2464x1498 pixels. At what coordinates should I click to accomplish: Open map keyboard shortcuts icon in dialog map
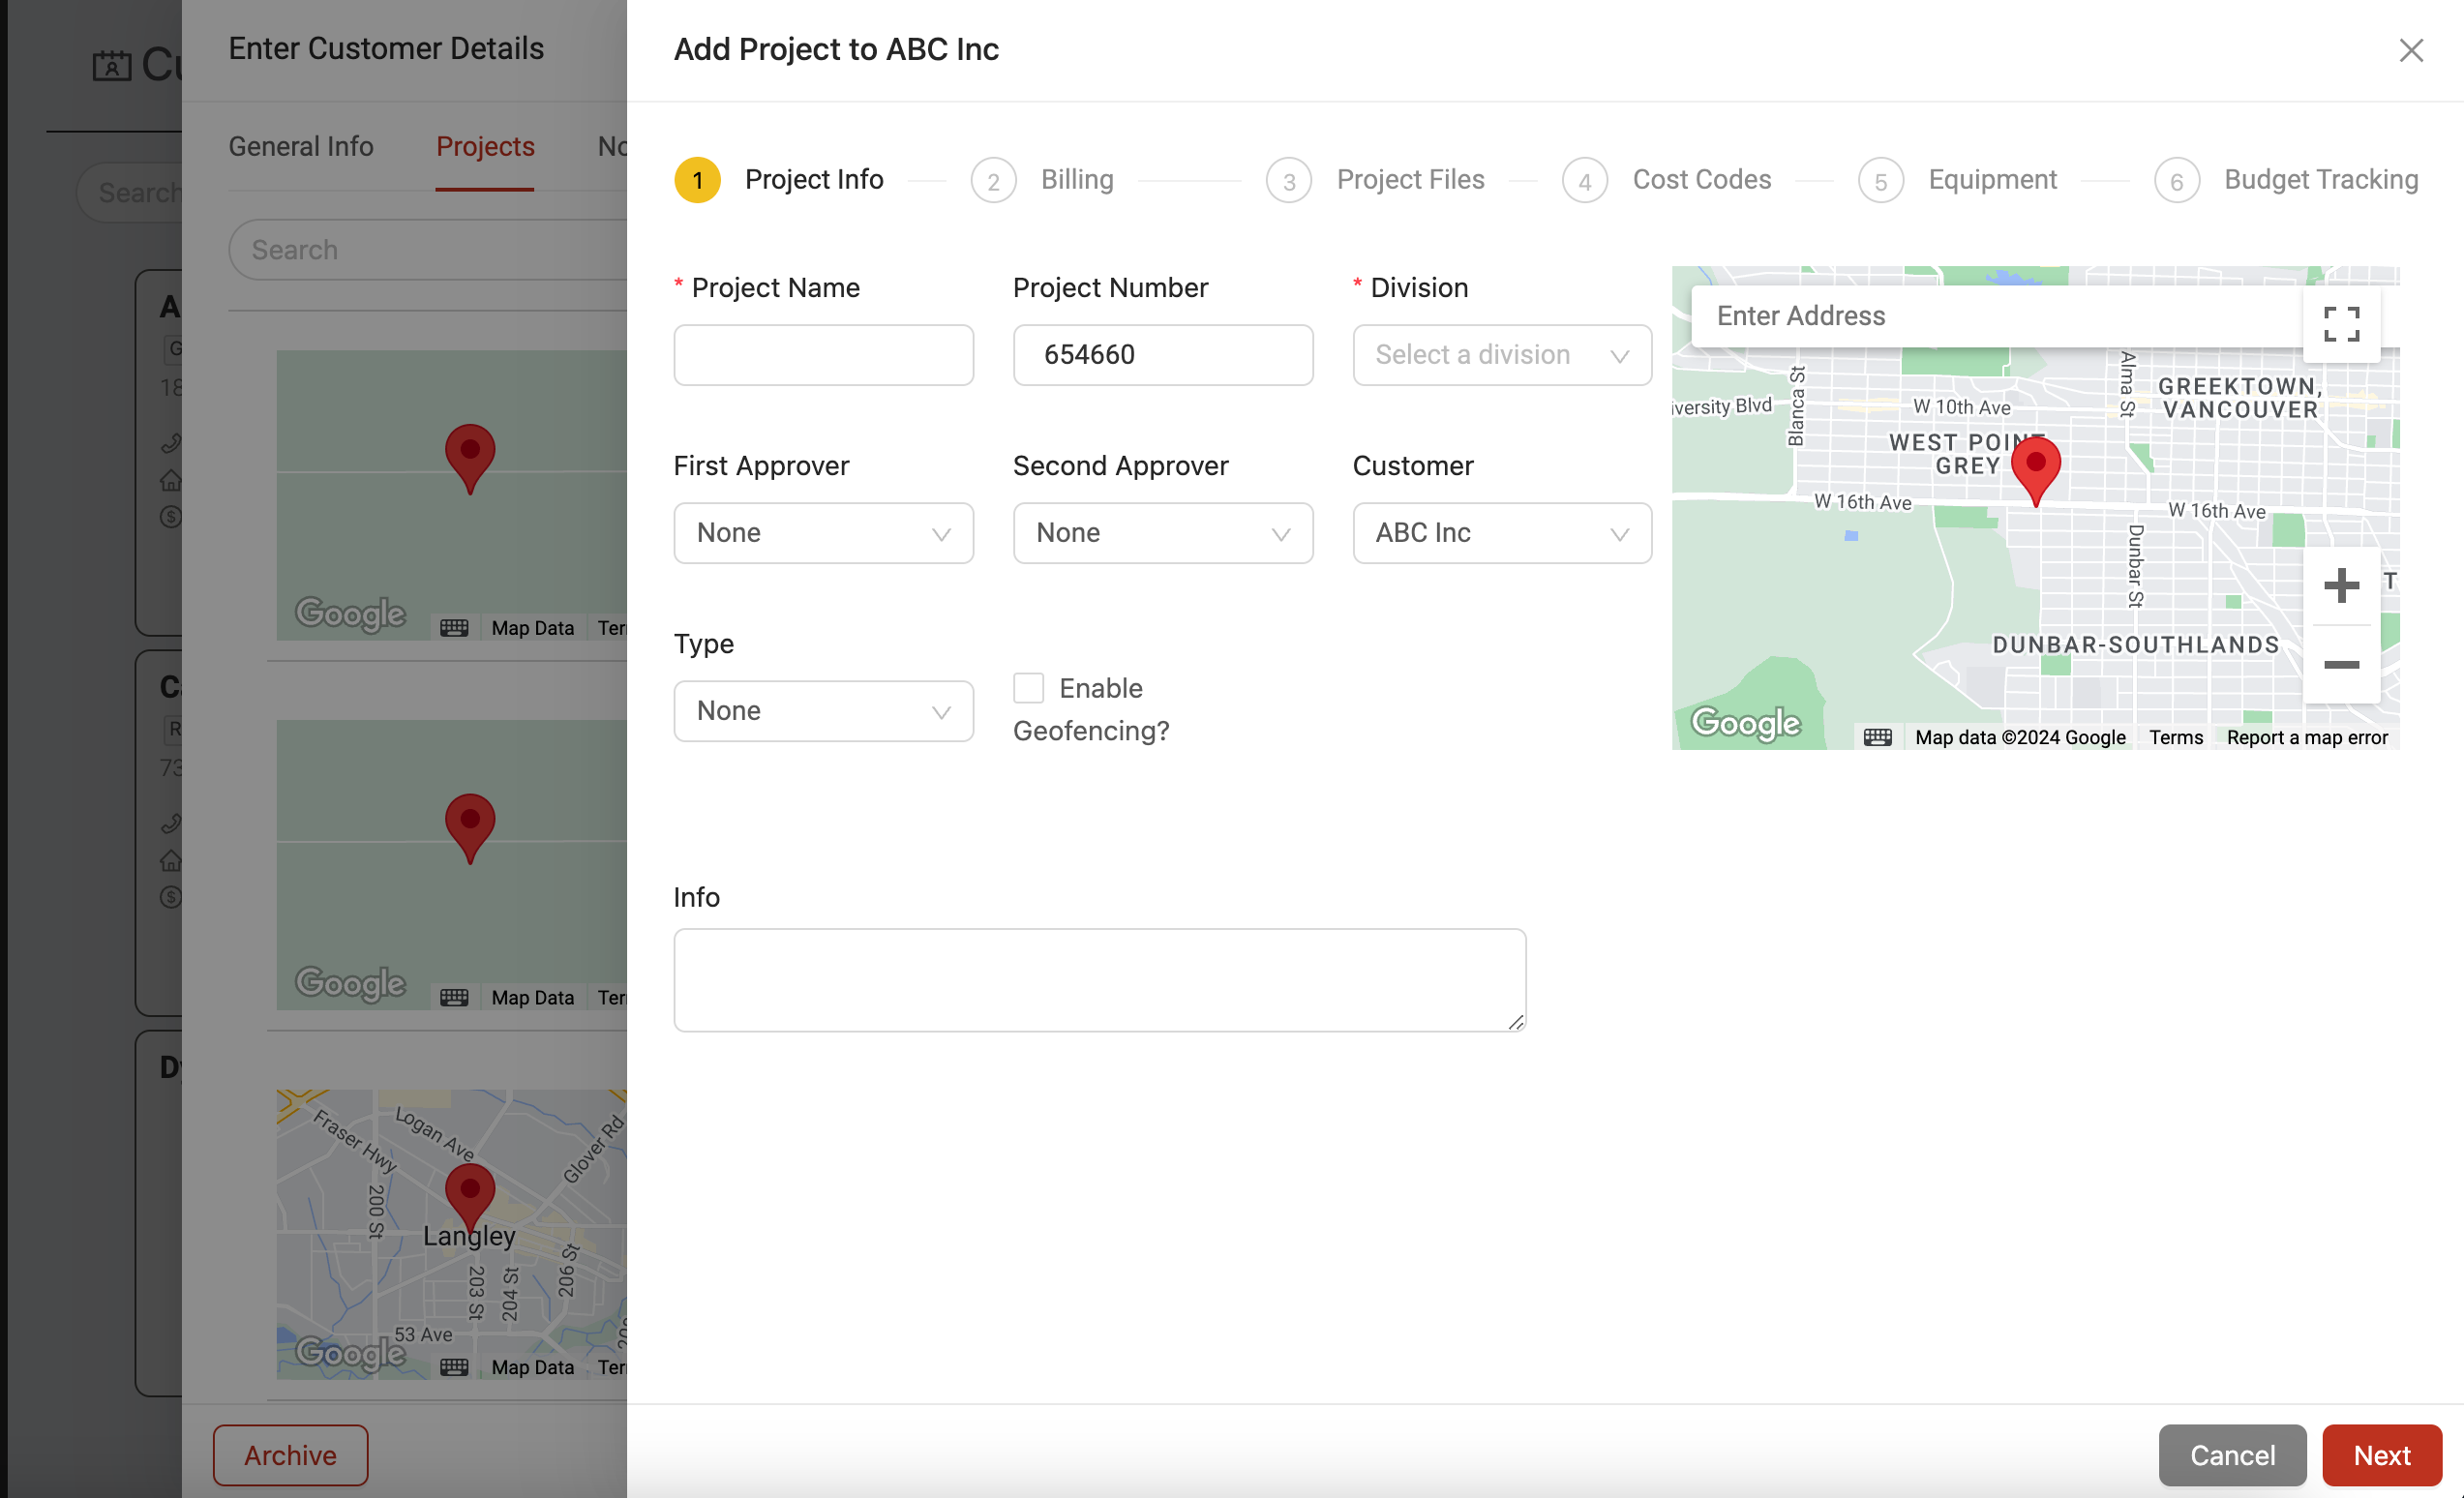[x=1877, y=738]
